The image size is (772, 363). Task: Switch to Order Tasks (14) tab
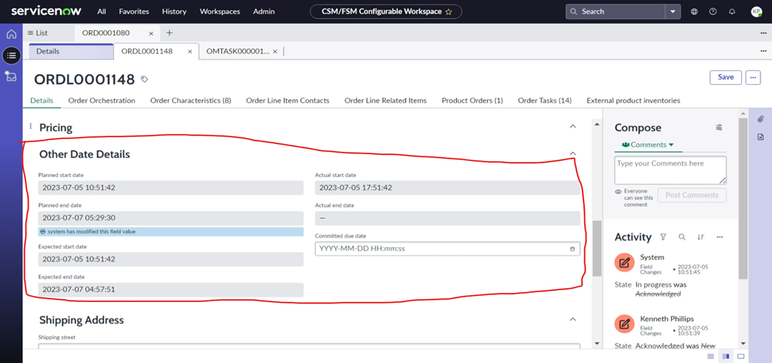point(545,100)
